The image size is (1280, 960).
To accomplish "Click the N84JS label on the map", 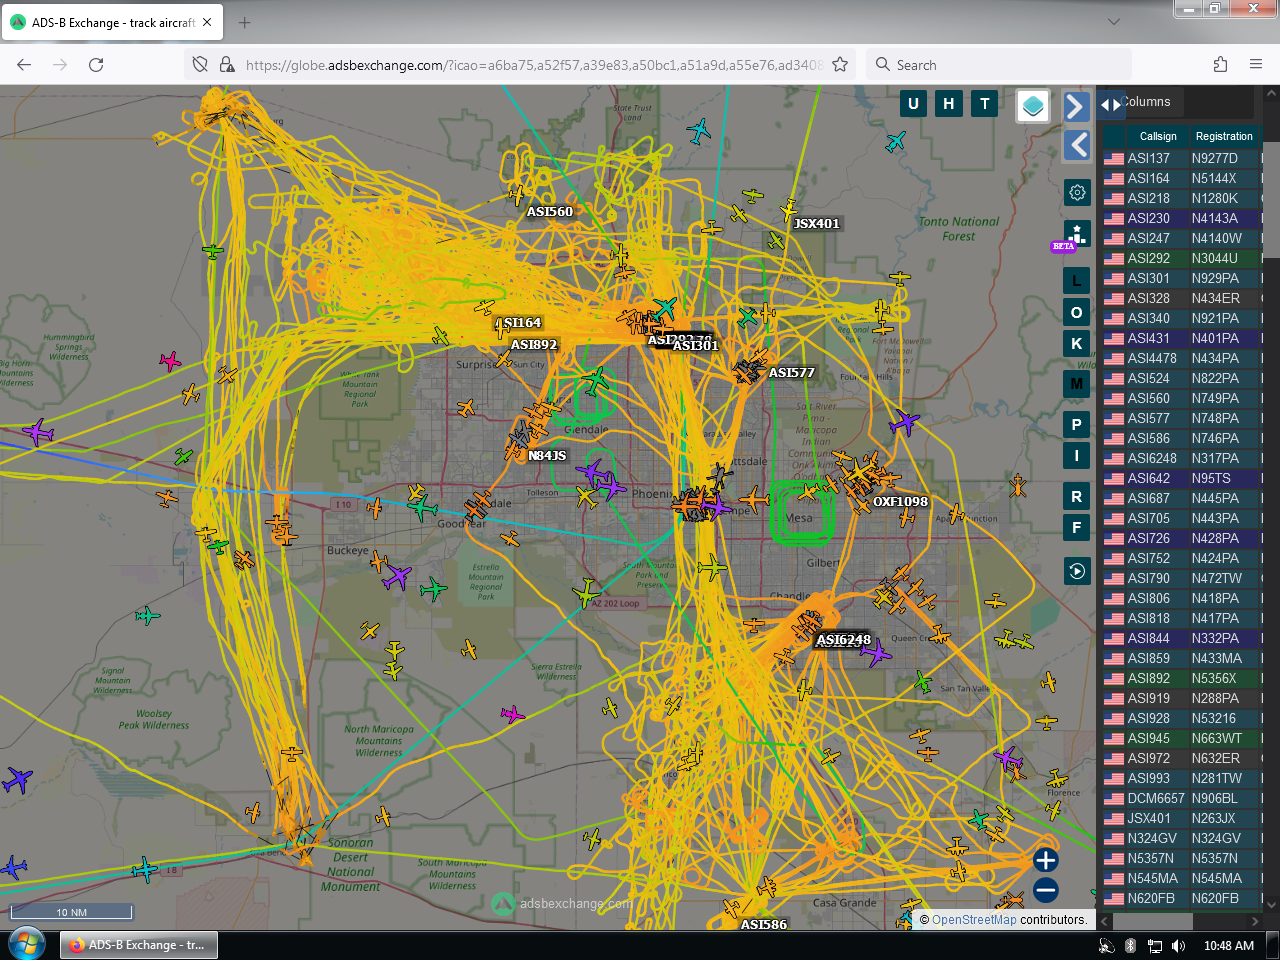I will pyautogui.click(x=547, y=455).
